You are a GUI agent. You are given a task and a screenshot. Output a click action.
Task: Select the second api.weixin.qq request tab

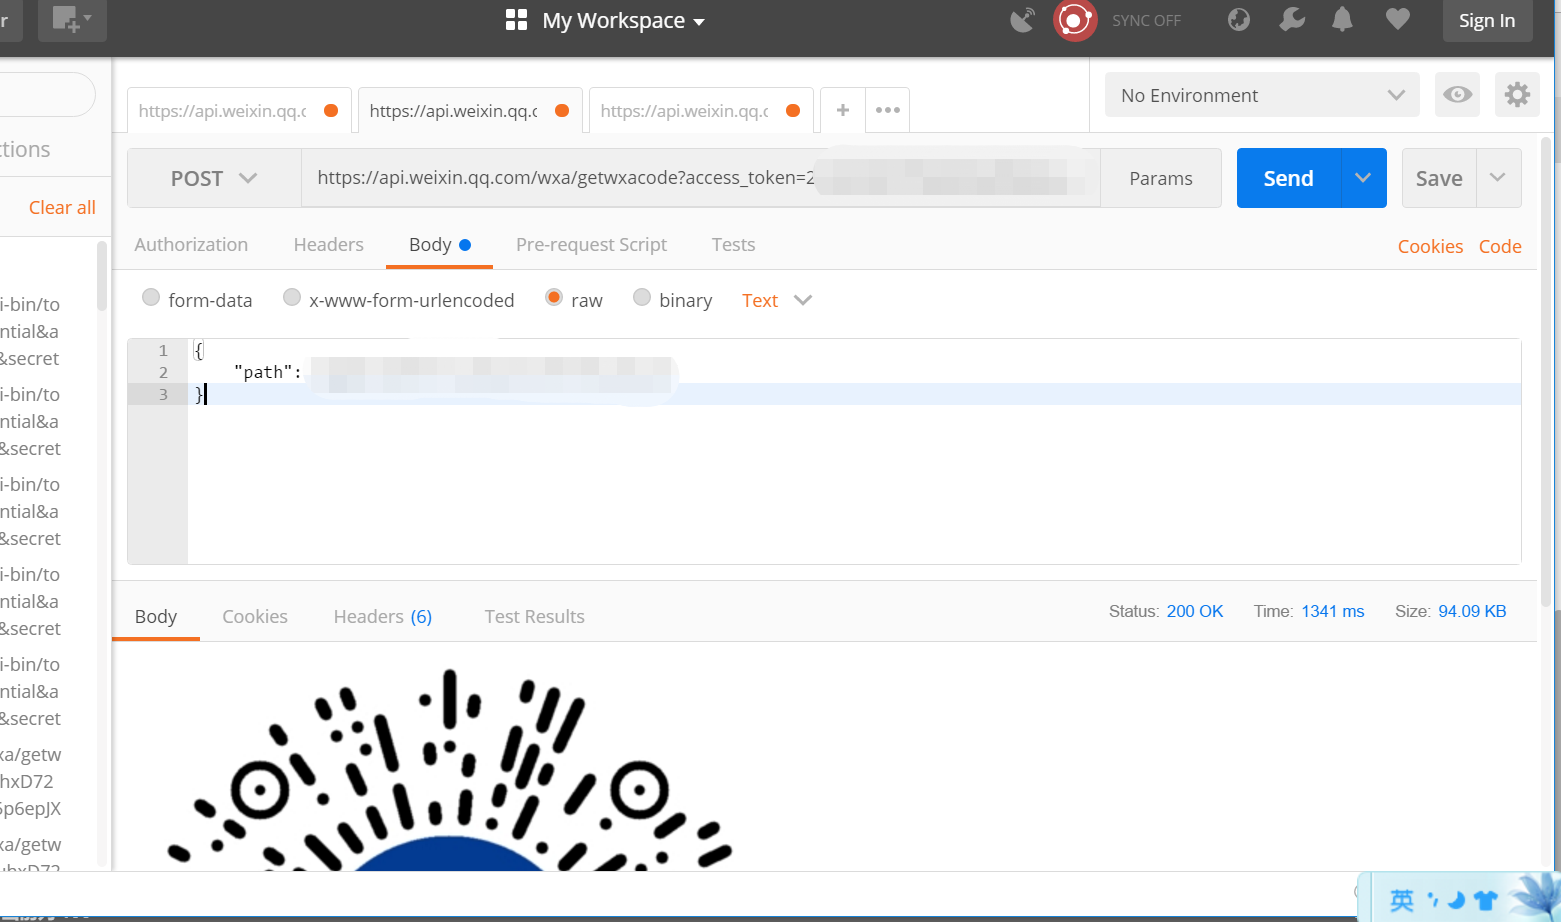(470, 110)
